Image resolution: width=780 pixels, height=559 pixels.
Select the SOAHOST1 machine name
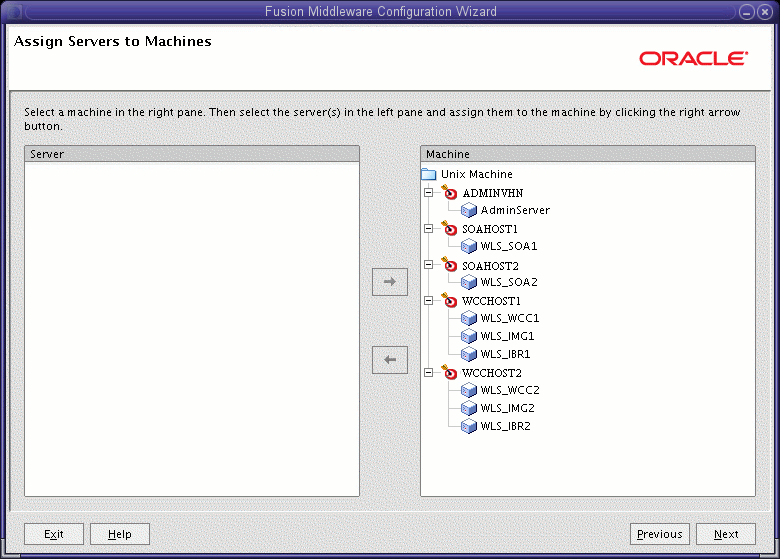click(490, 229)
